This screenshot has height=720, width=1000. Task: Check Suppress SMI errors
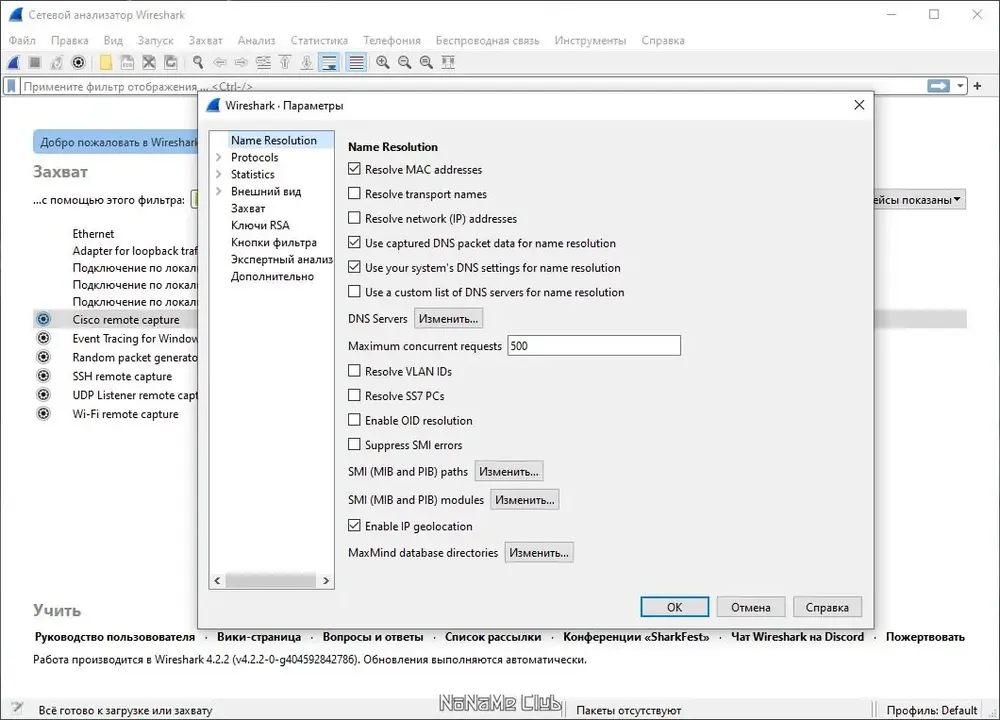[354, 444]
